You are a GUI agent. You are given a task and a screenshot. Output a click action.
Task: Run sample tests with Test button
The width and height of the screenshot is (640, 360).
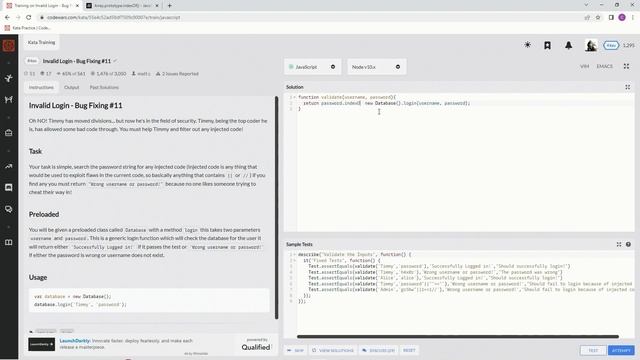pyautogui.click(x=593, y=350)
